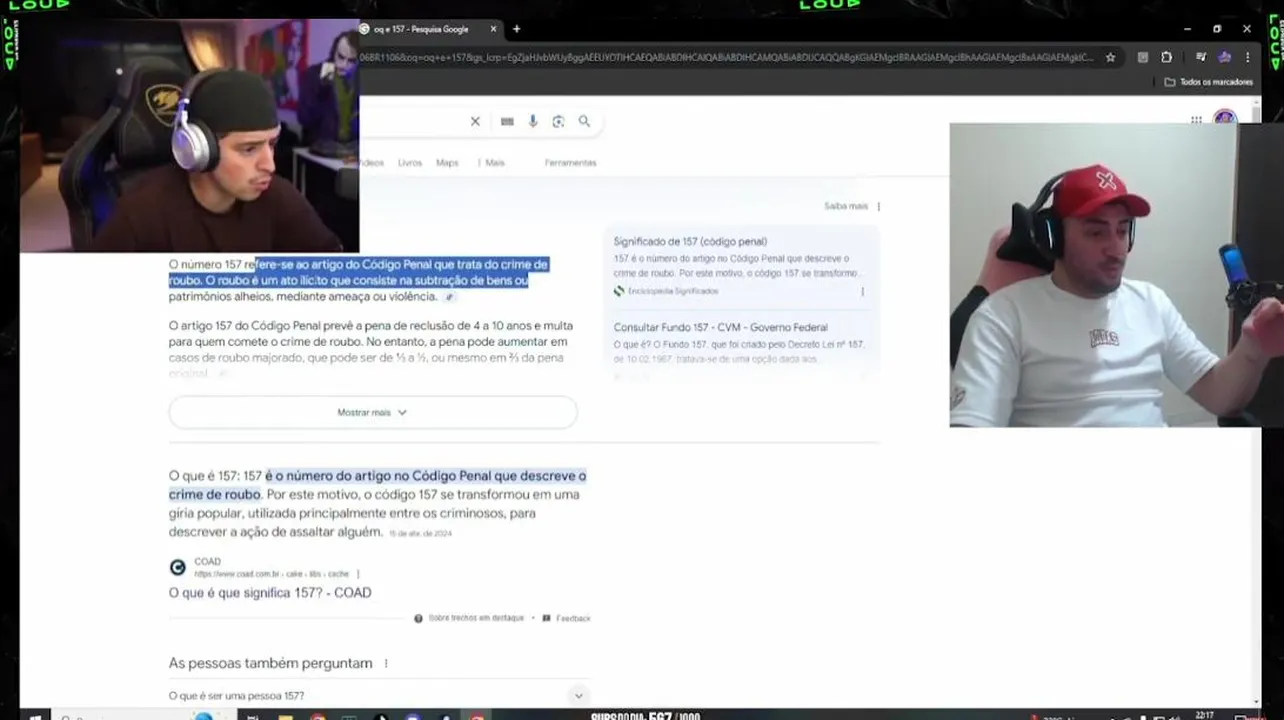Click the link icon after 'ameaça ou violência'
1284x720 pixels.
click(450, 297)
